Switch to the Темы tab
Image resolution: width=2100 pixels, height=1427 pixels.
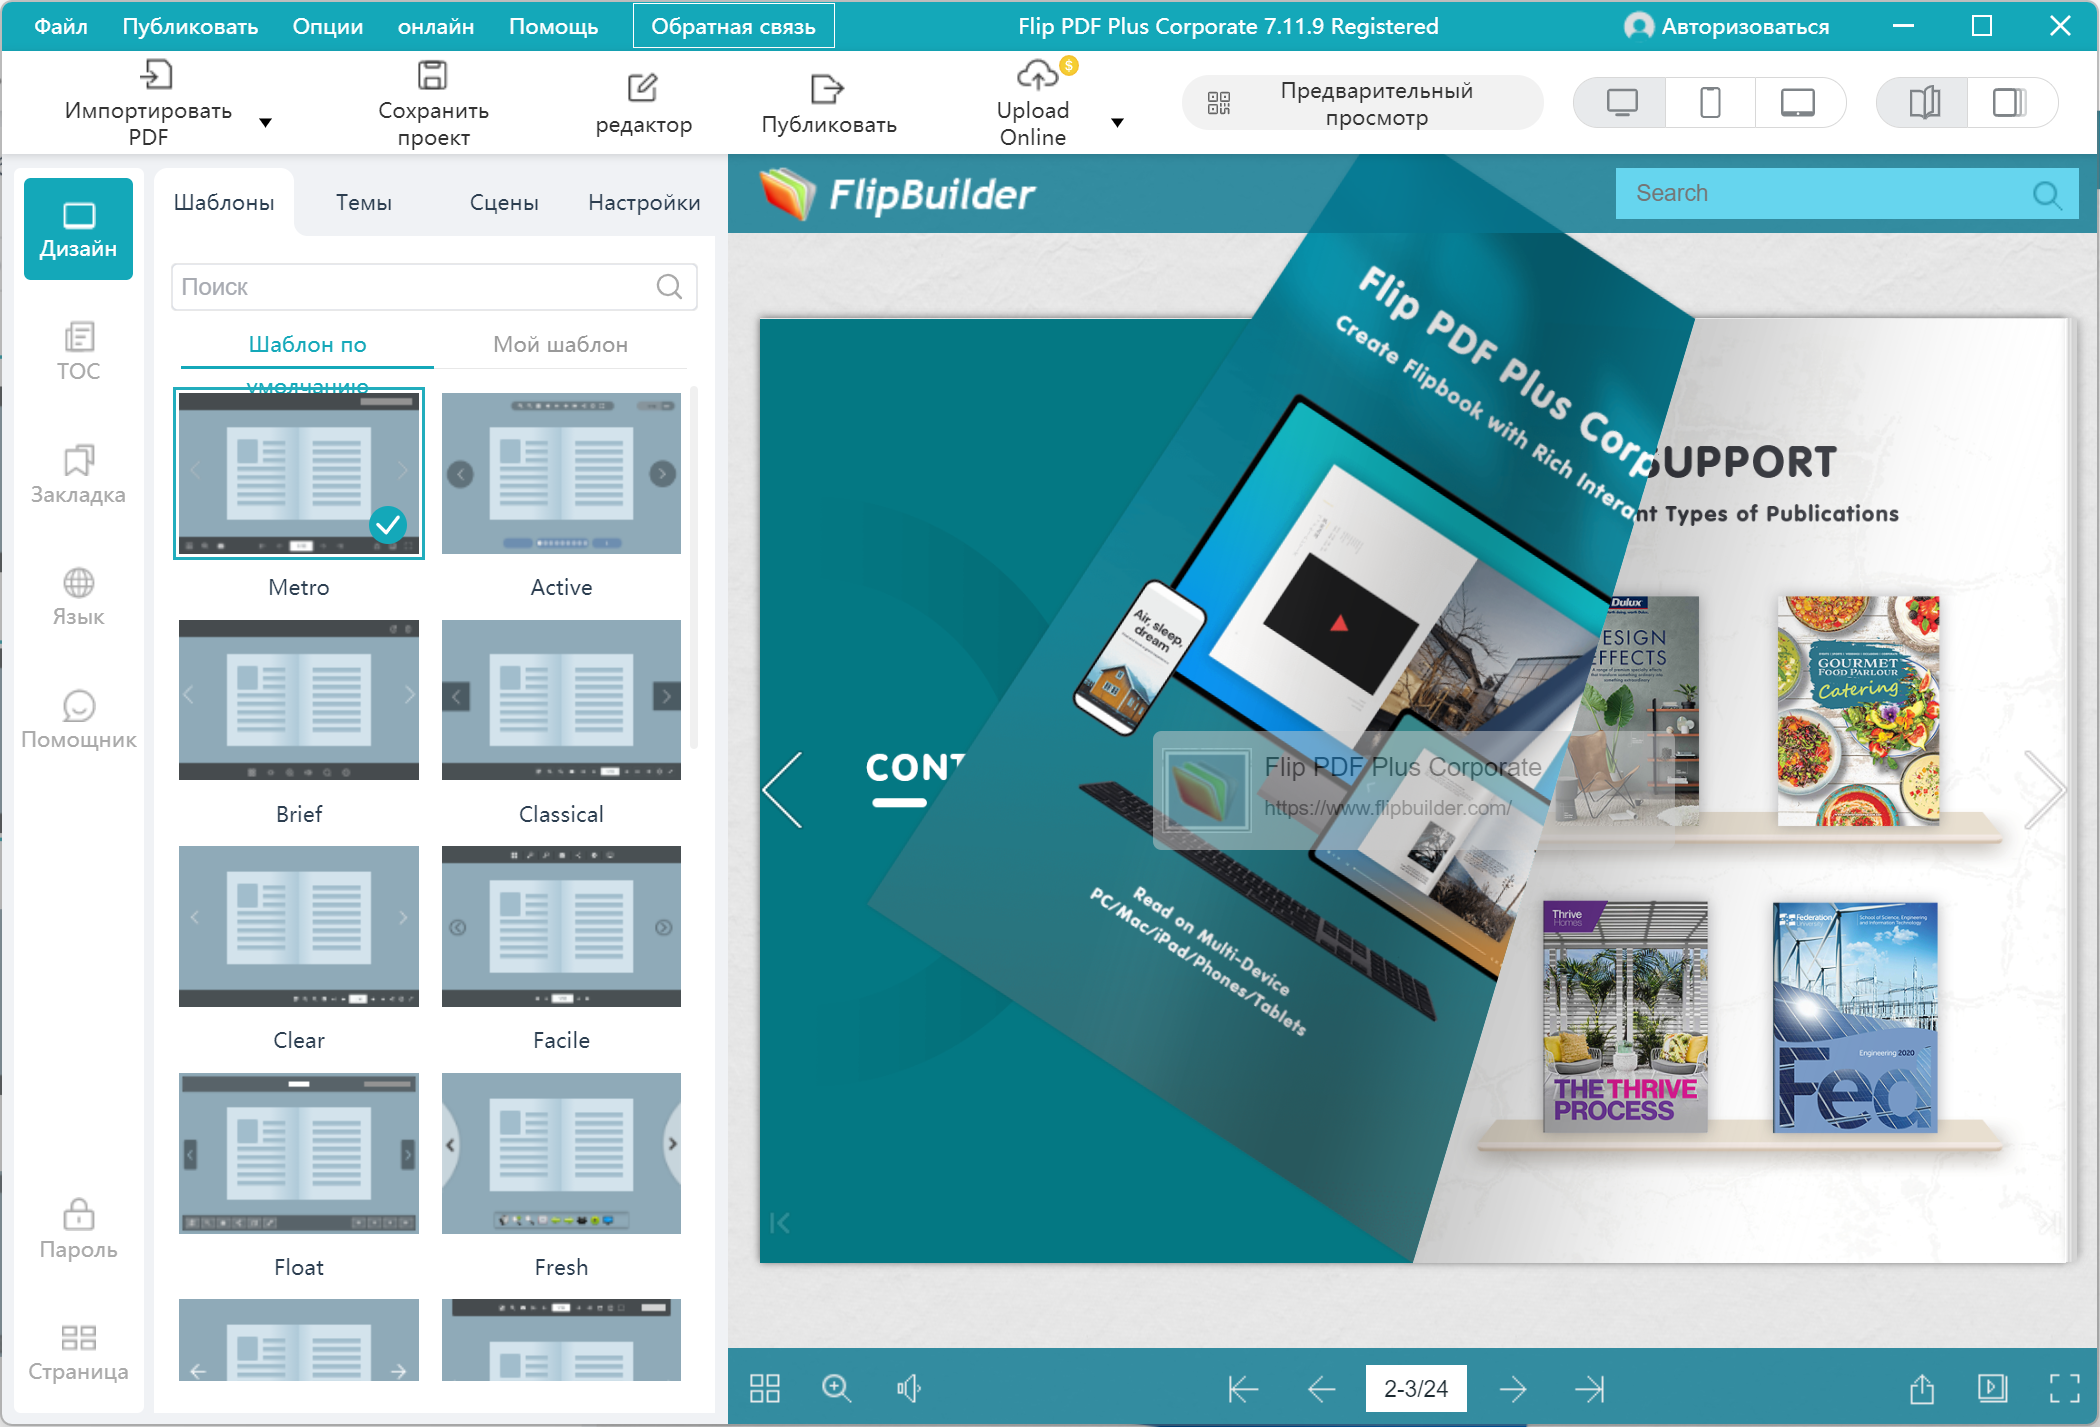click(x=363, y=203)
